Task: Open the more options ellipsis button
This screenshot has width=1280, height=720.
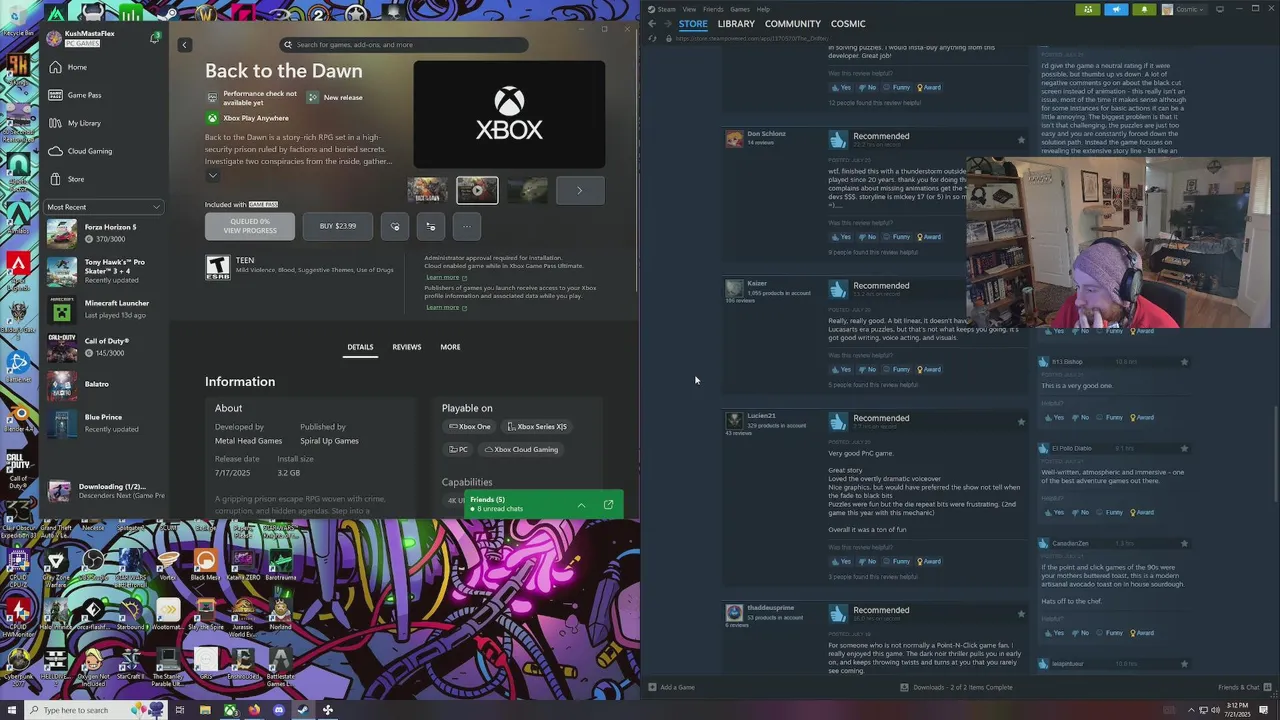Action: (x=467, y=226)
